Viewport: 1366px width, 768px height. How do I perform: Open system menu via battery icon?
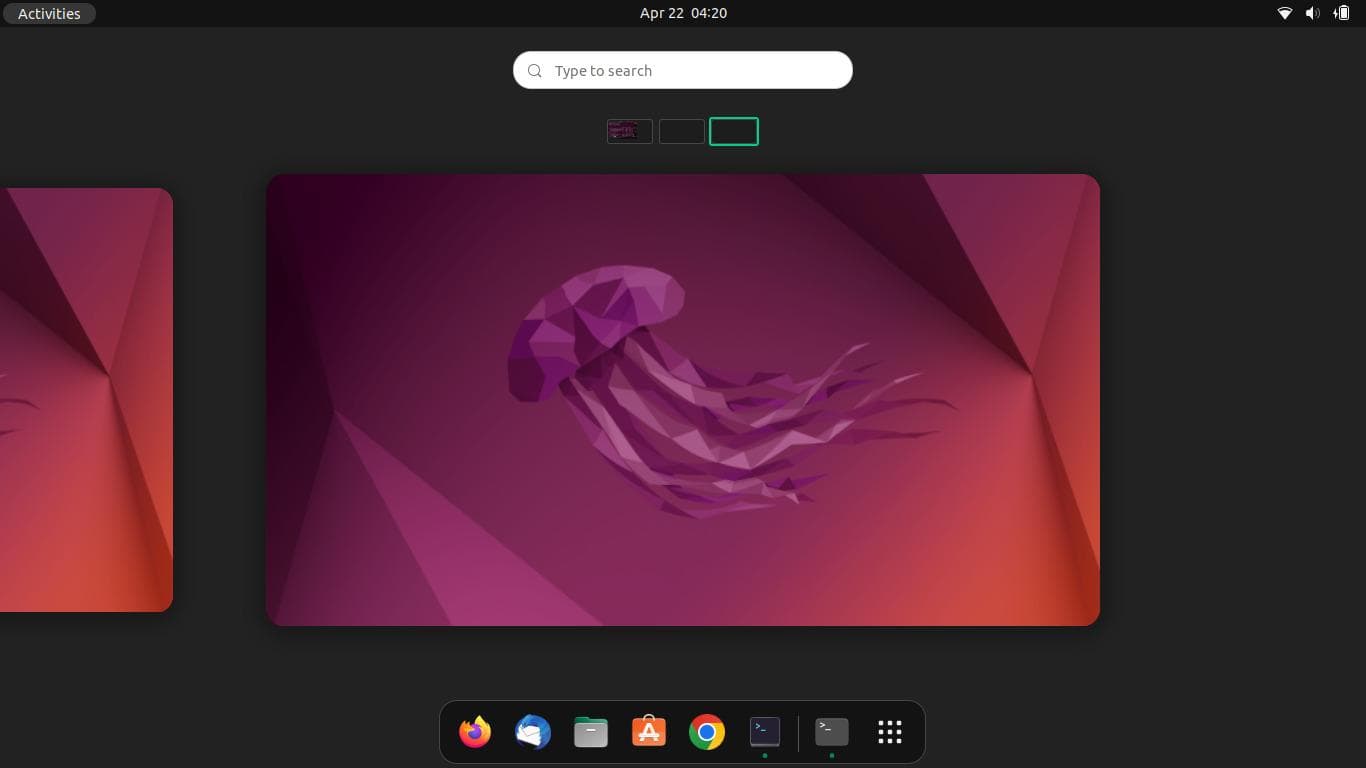[1341, 13]
